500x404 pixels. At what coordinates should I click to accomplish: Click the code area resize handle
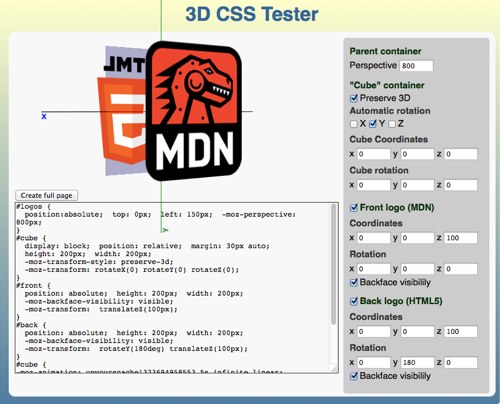coord(334,368)
